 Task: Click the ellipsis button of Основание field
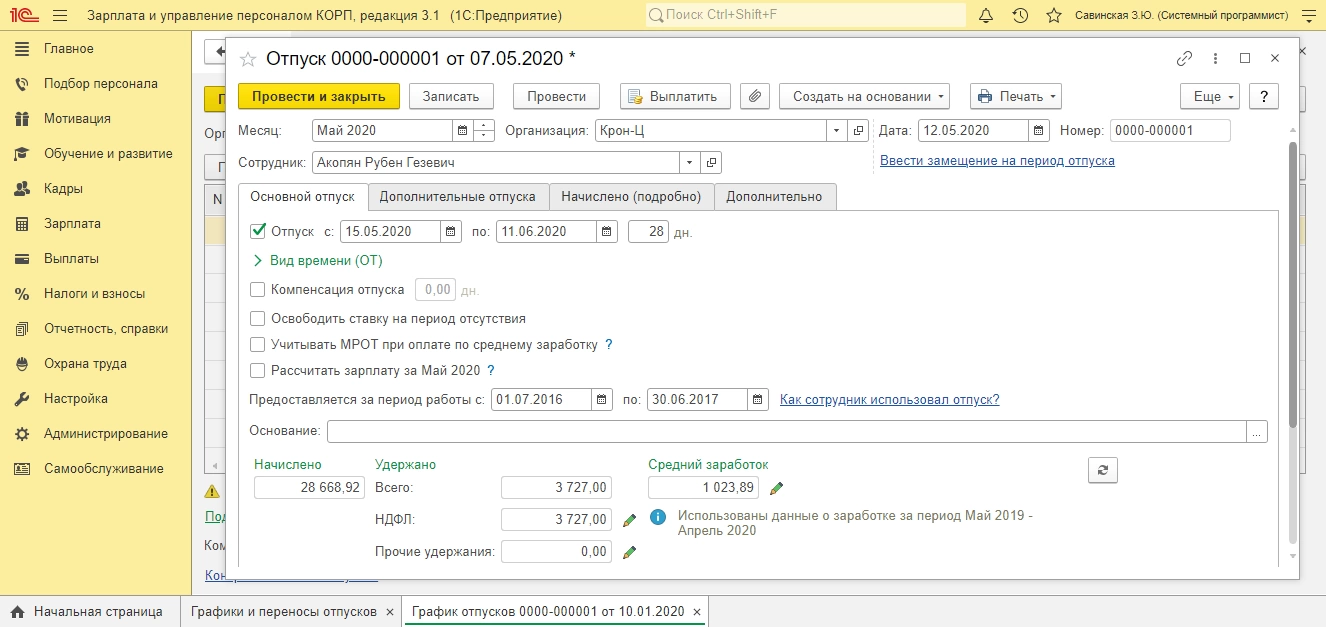point(1257,431)
